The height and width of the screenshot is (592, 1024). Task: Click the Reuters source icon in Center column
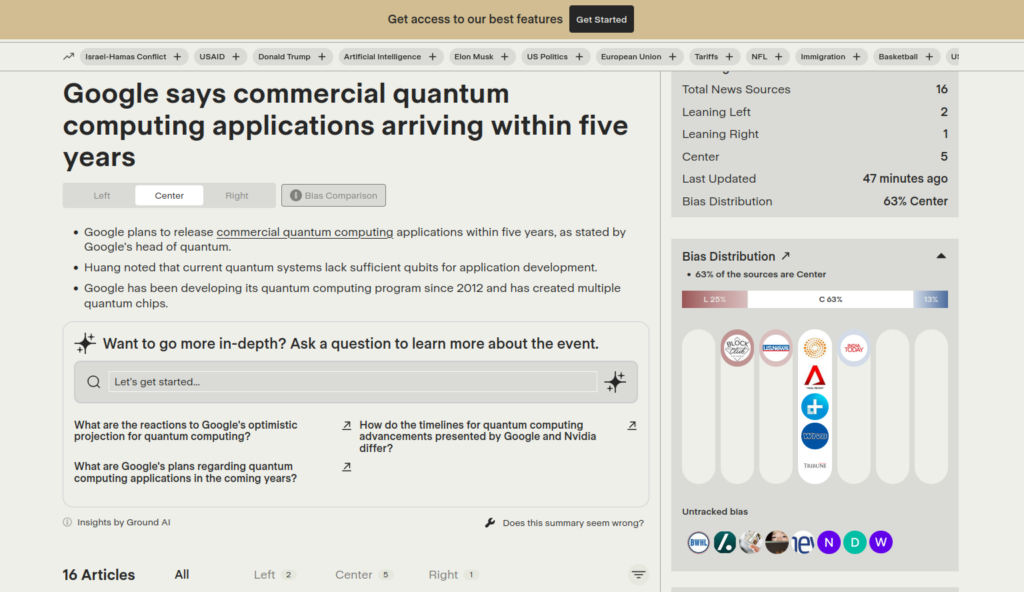click(x=815, y=348)
